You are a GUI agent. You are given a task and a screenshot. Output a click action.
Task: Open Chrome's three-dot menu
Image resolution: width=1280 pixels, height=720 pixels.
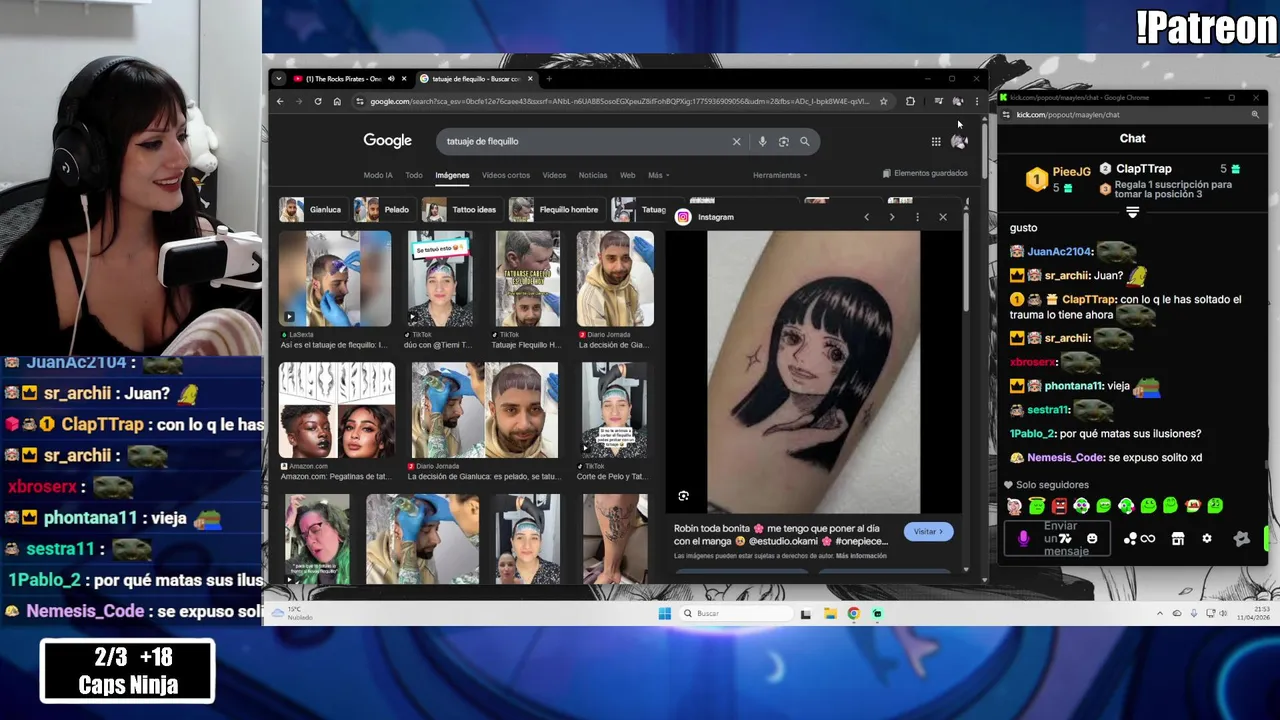tap(977, 101)
